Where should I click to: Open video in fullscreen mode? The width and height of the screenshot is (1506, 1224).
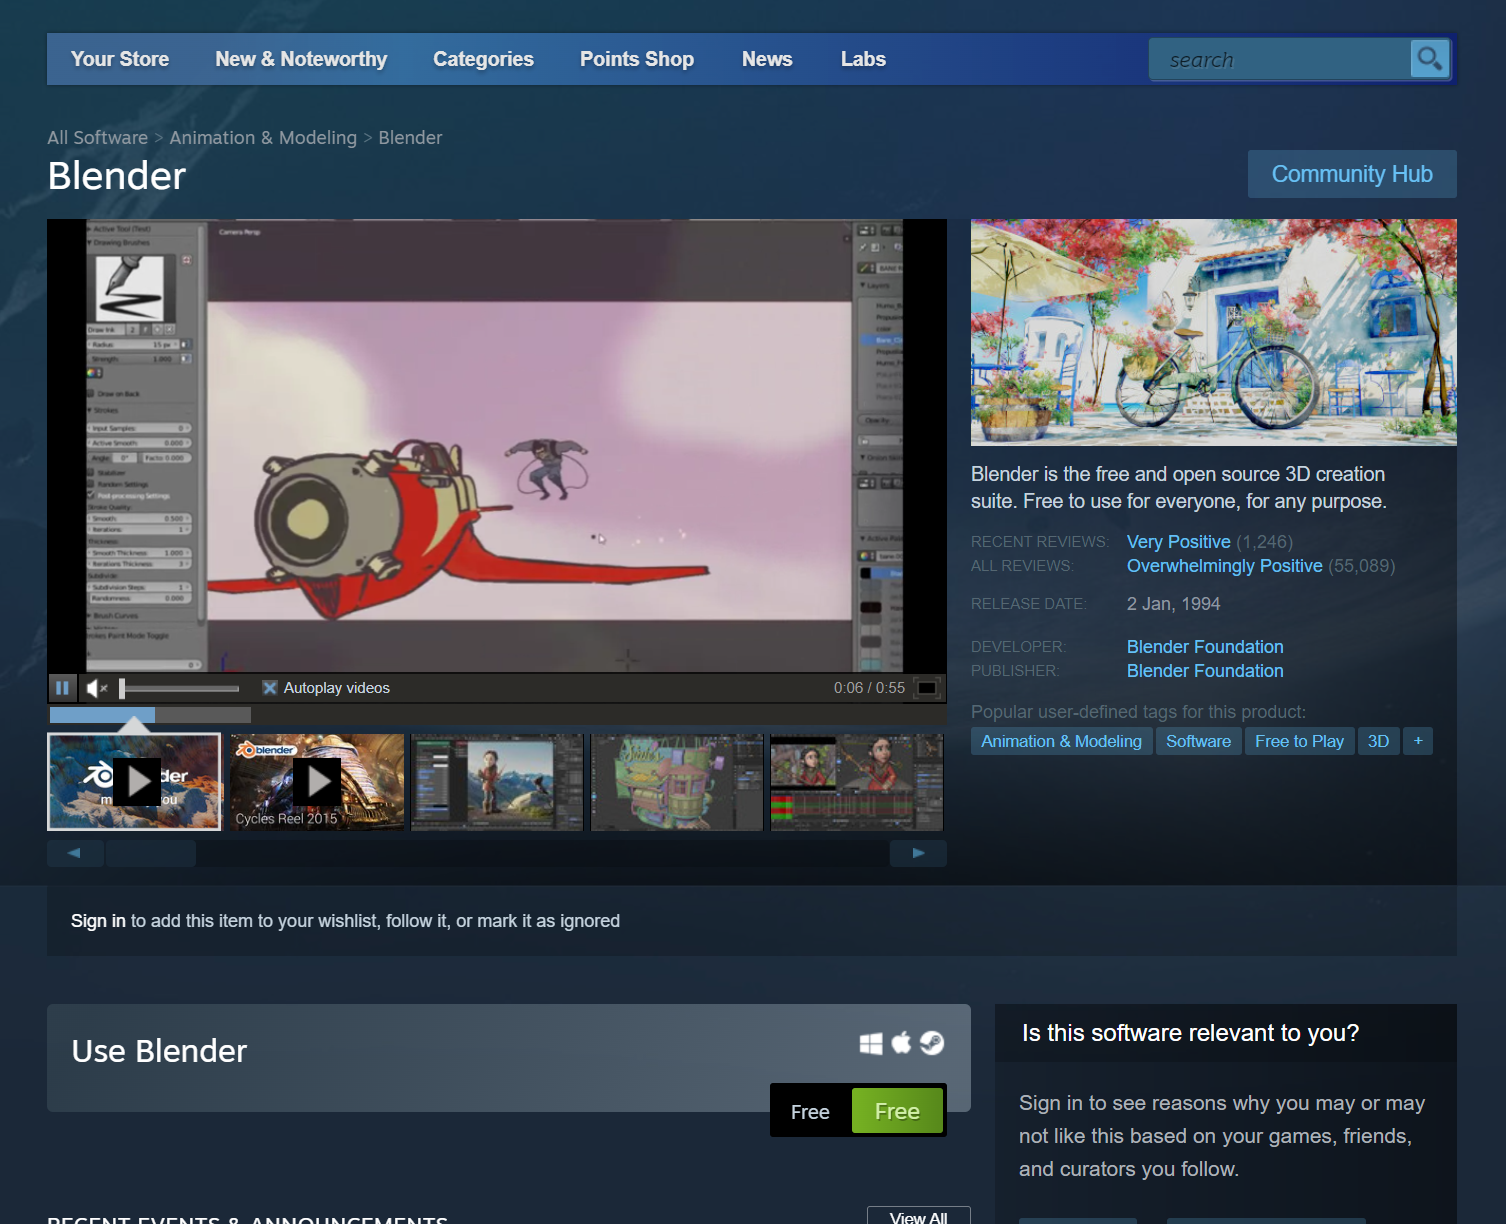tap(927, 688)
